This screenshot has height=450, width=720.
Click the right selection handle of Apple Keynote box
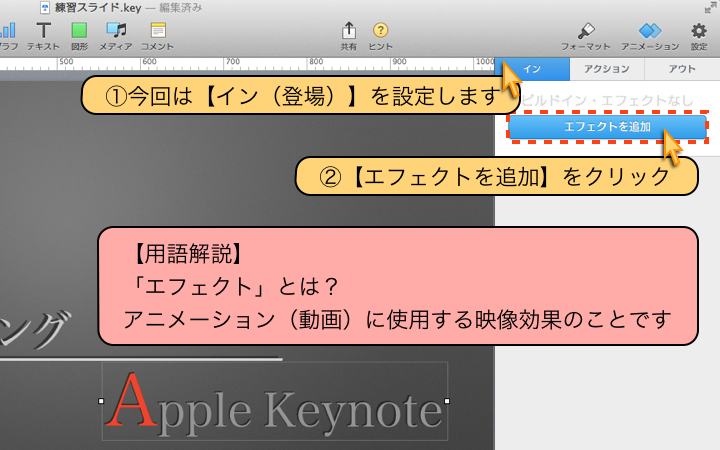click(x=447, y=401)
